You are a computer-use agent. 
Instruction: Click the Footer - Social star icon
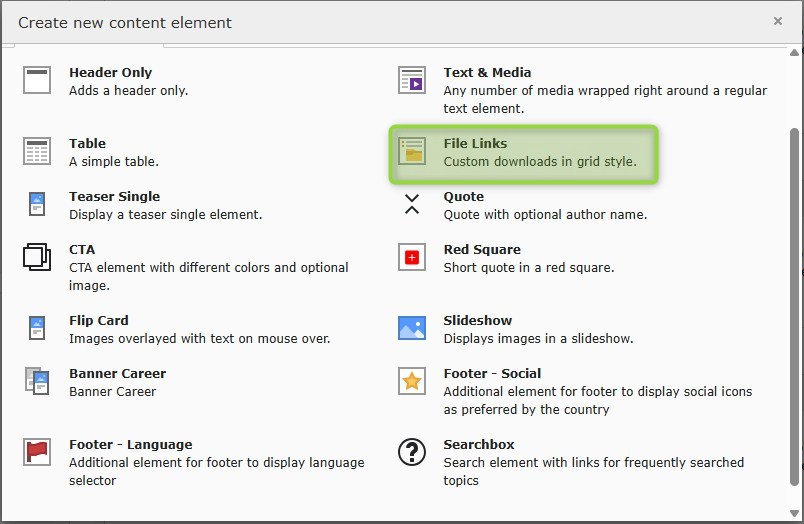click(x=412, y=381)
